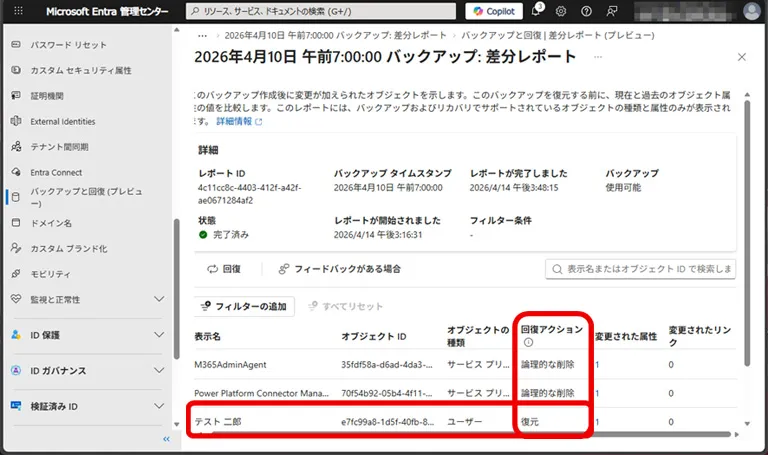This screenshot has width=768, height=455.
Task: Click the External Identities icon
Action: [x=16, y=121]
